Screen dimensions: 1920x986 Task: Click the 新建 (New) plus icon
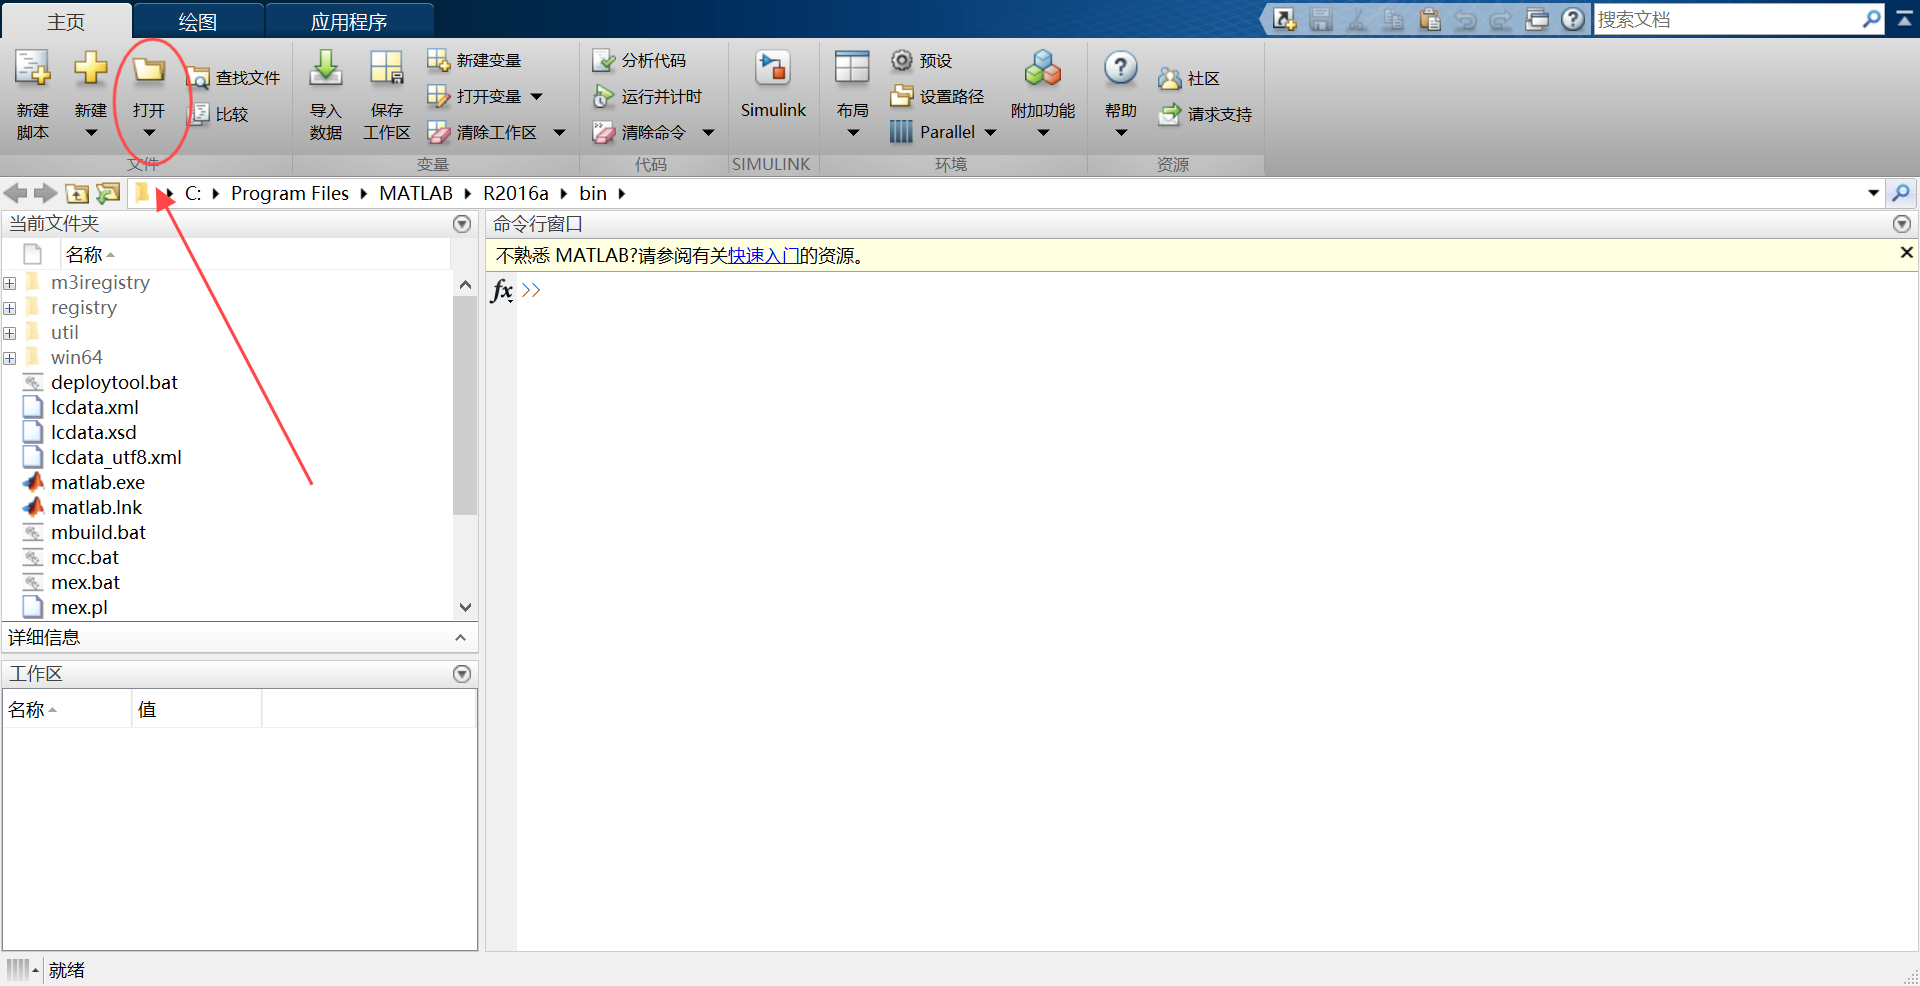pos(90,68)
